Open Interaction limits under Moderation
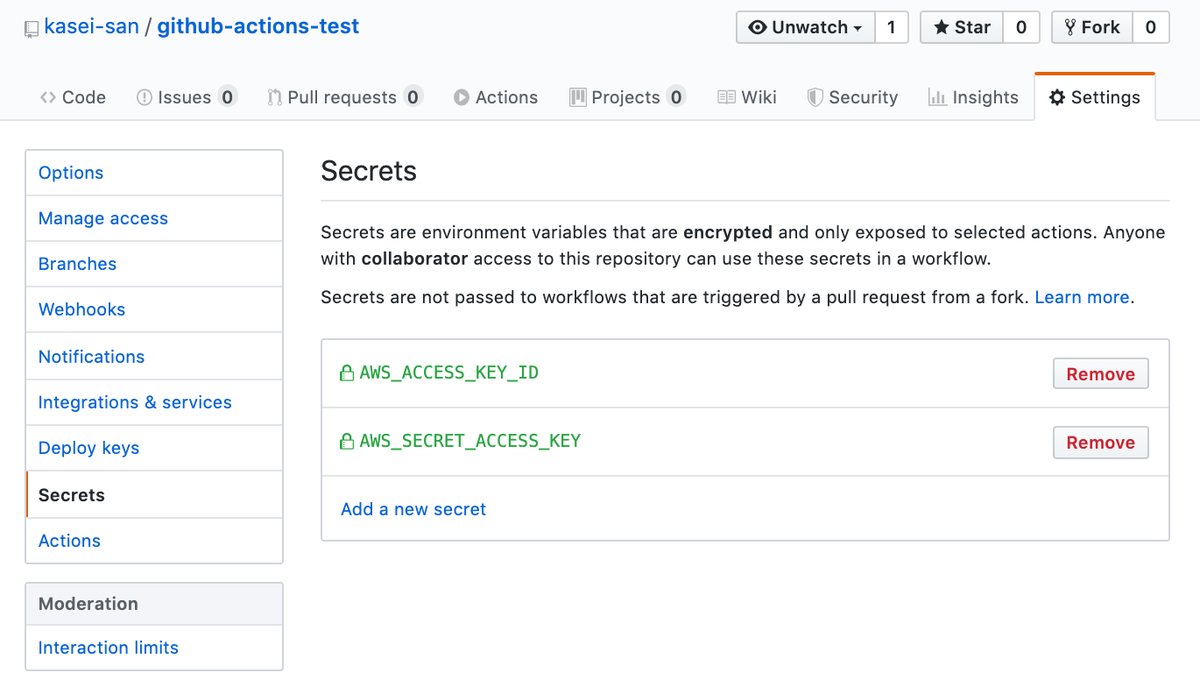The height and width of the screenshot is (673, 1200). (x=154, y=648)
